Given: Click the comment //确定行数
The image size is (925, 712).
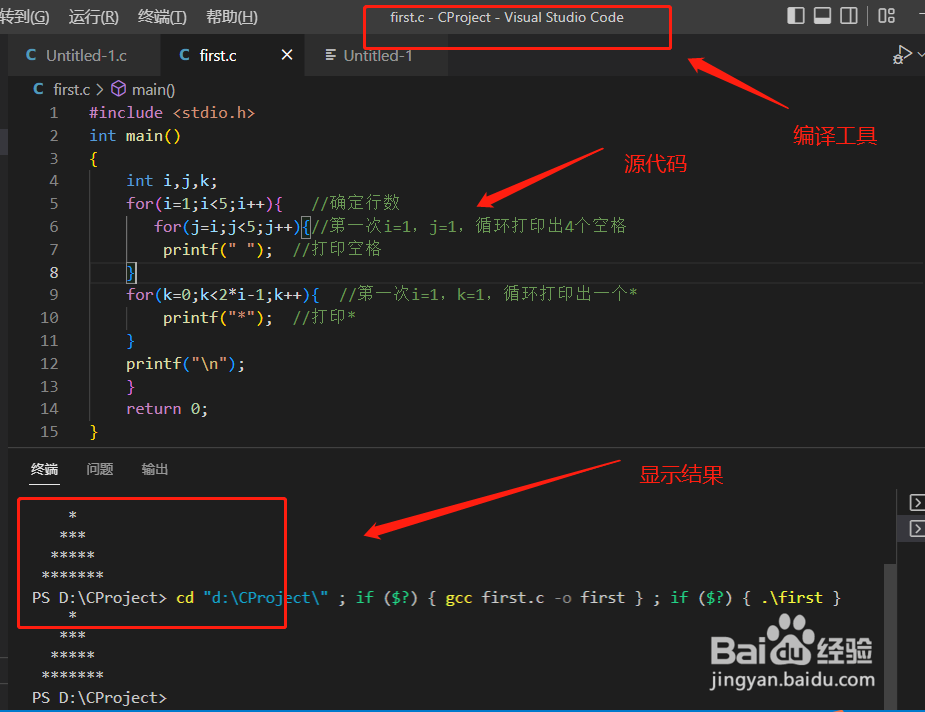Looking at the screenshot, I should pyautogui.click(x=356, y=203).
